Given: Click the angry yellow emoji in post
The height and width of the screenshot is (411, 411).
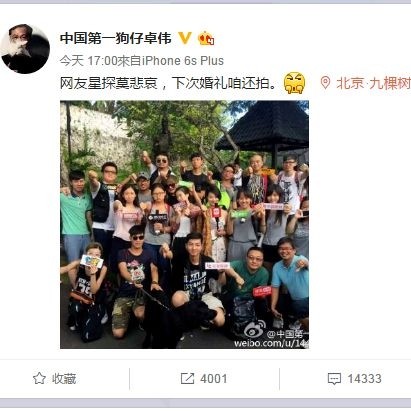Looking at the screenshot, I should click(294, 83).
